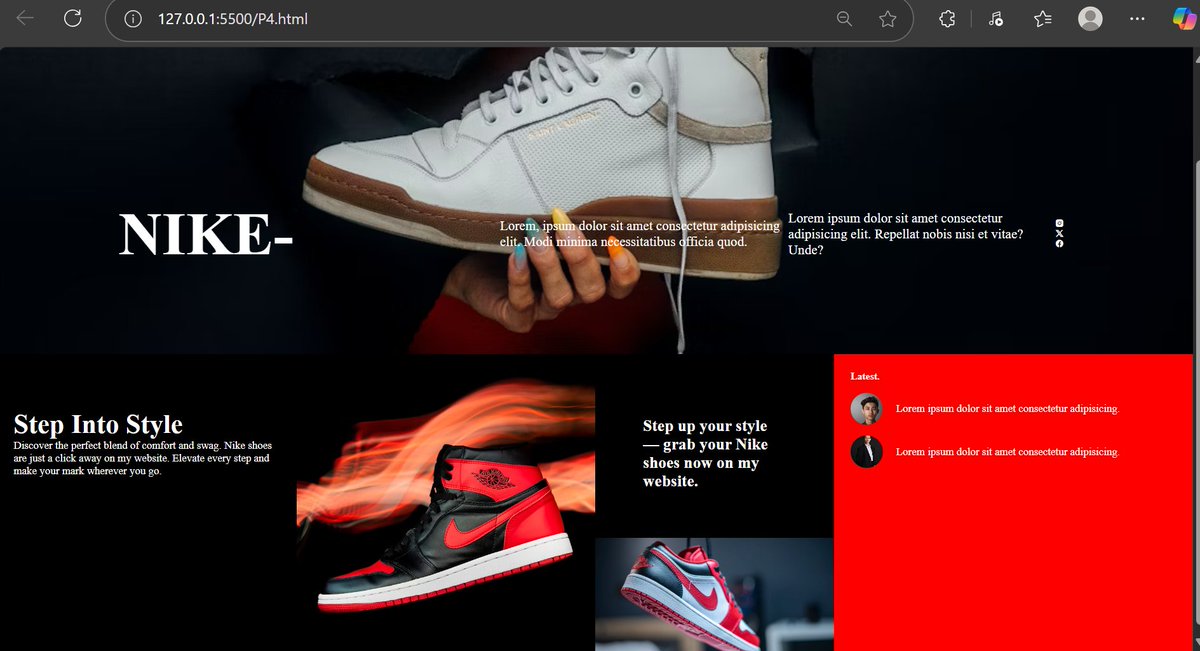Click 'Discover the perfect blend' paragraph
The image size is (1200, 651).
pyautogui.click(x=143, y=458)
